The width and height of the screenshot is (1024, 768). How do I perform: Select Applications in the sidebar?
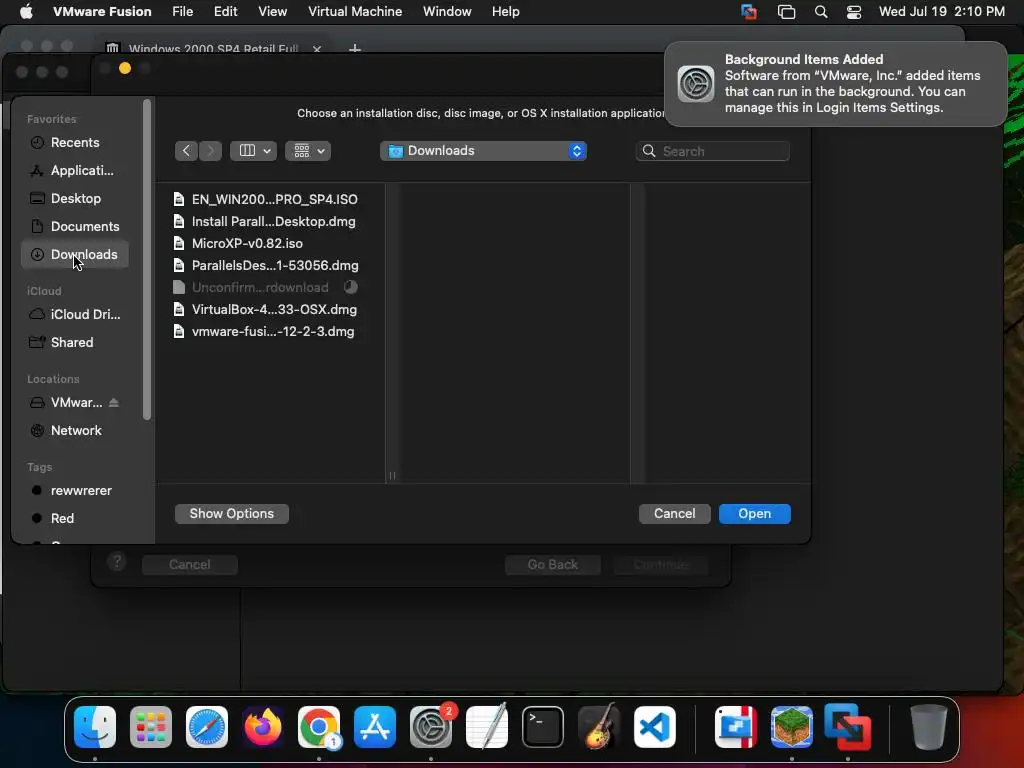point(74,170)
